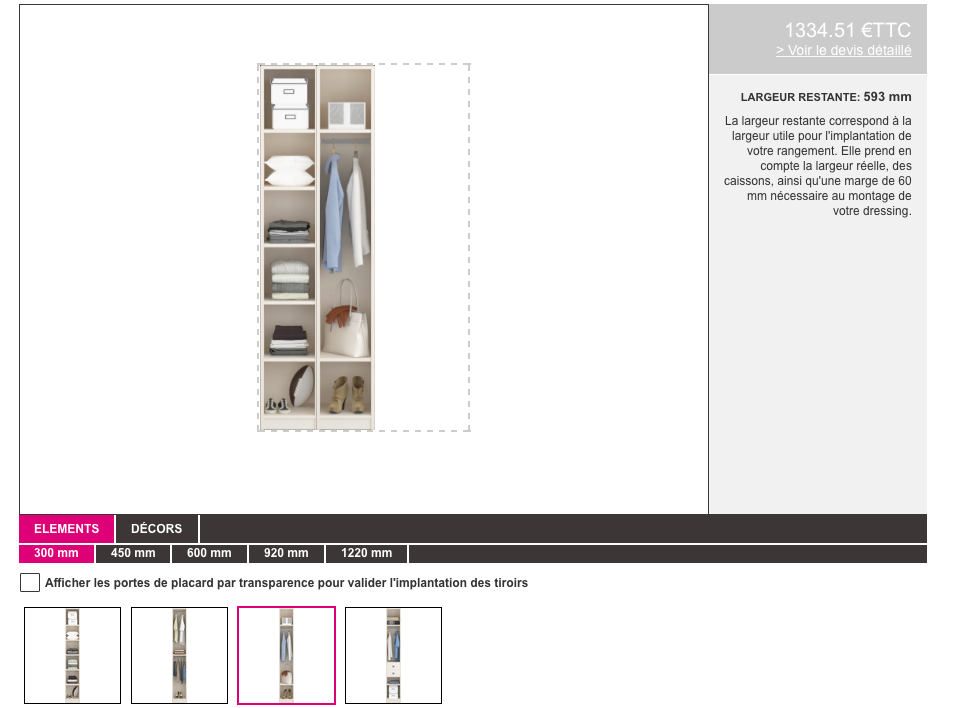The width and height of the screenshot is (980, 708).
Task: Click the empty dashed slot in the layout
Action: [x=422, y=247]
